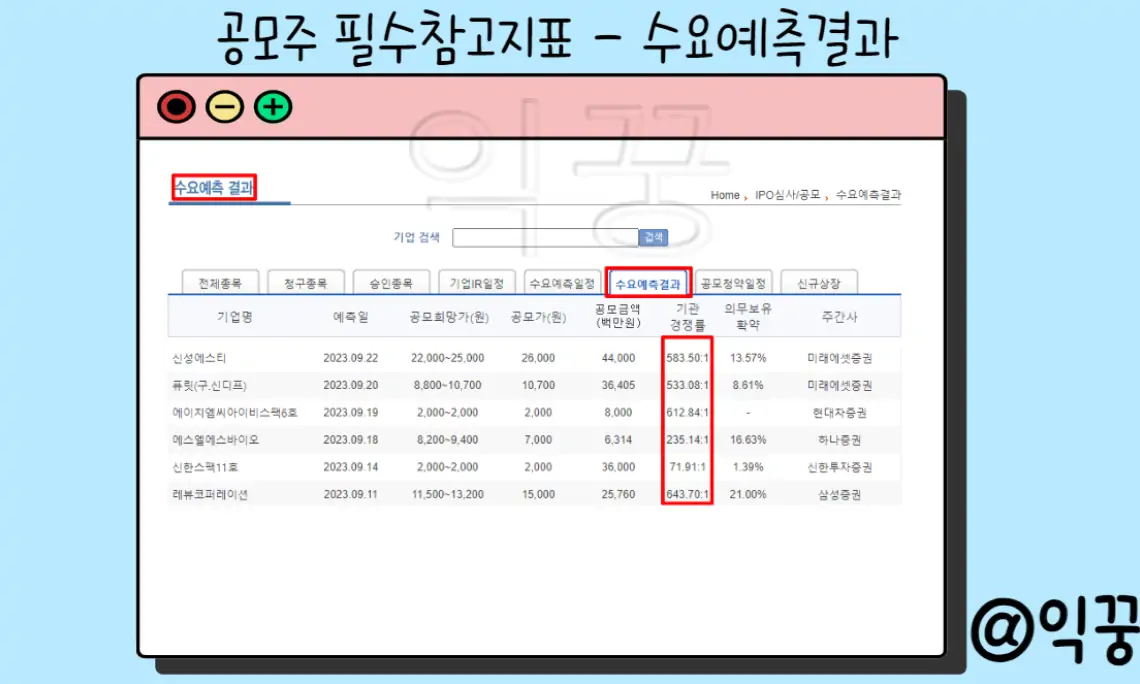Open the 승인종목 tab

click(x=392, y=282)
